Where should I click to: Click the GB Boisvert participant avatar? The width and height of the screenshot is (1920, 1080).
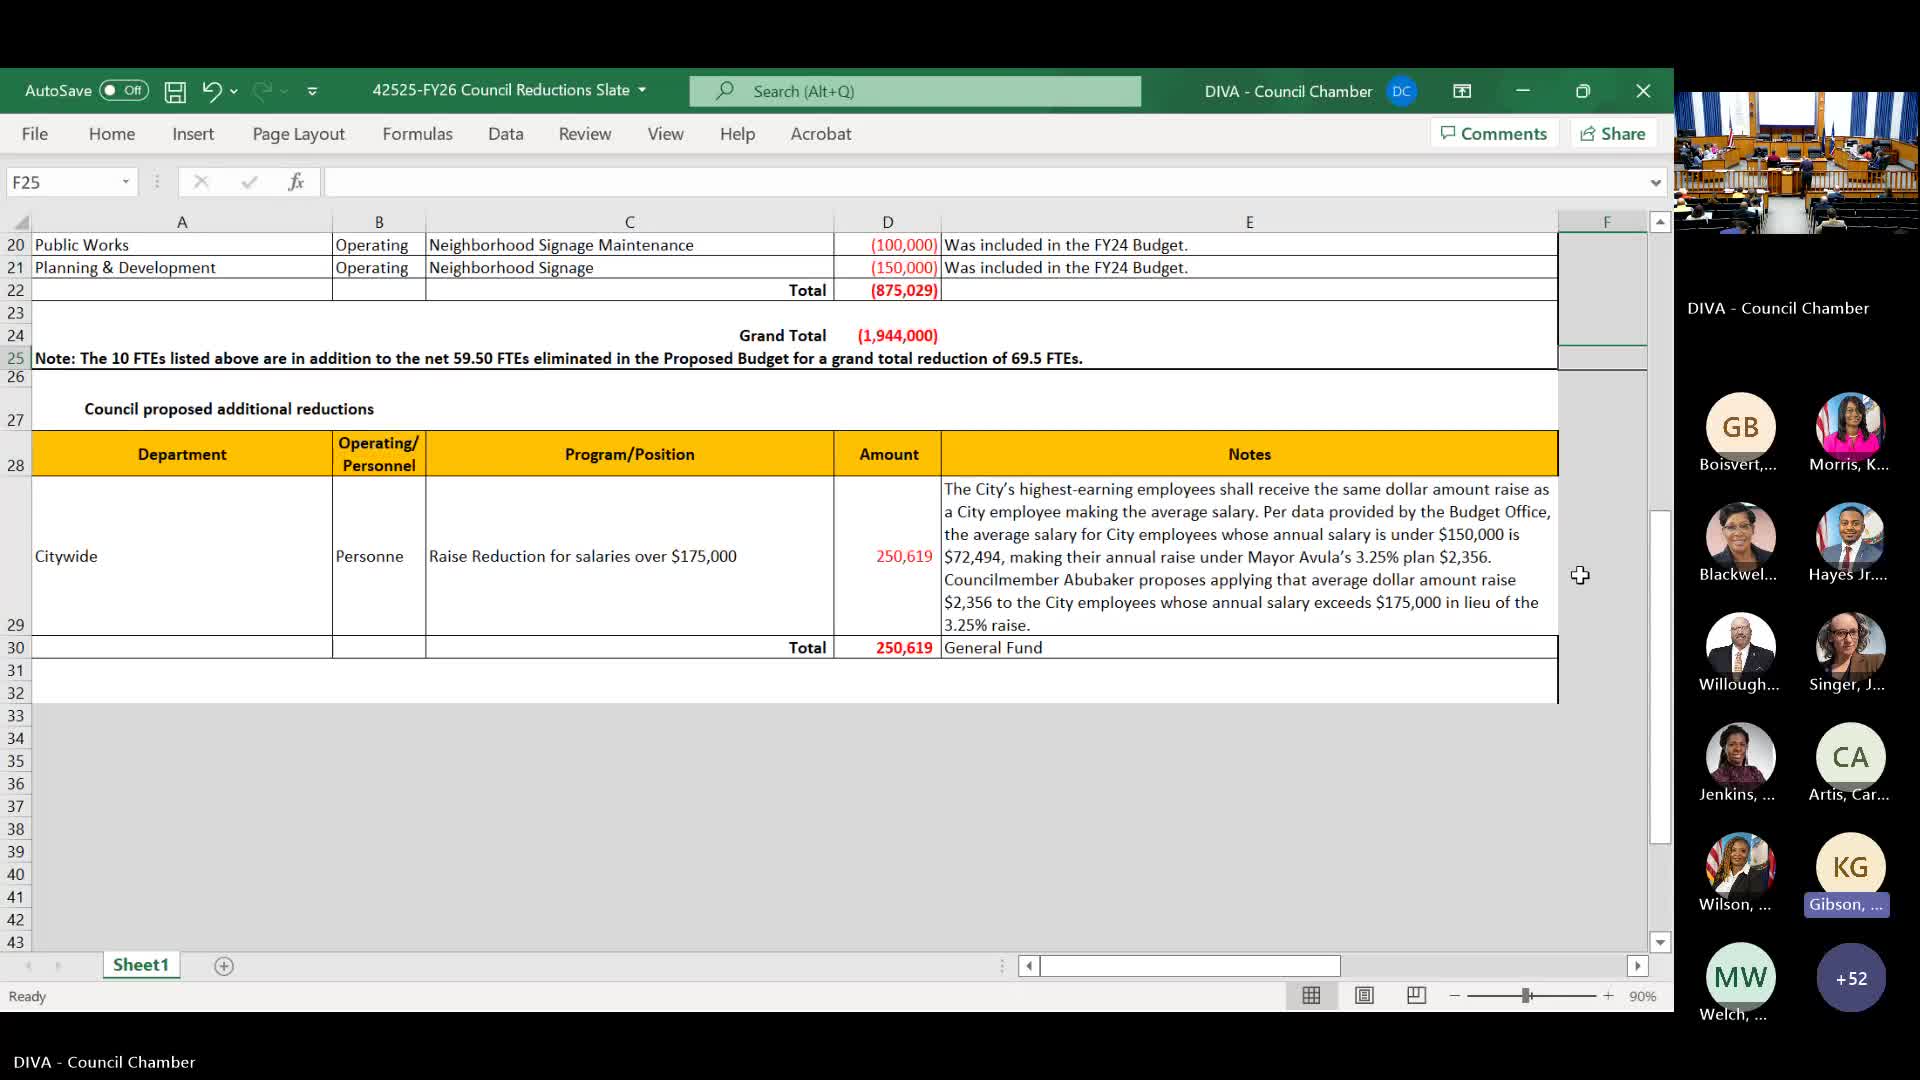pyautogui.click(x=1740, y=427)
